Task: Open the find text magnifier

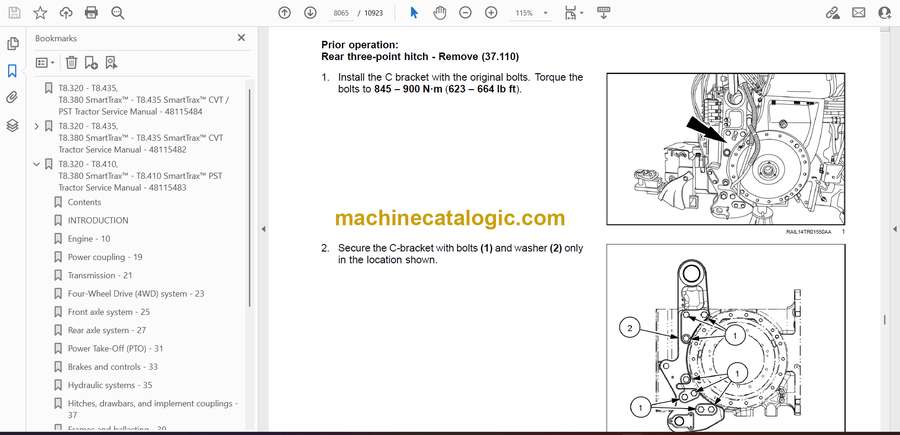Action: (x=118, y=13)
